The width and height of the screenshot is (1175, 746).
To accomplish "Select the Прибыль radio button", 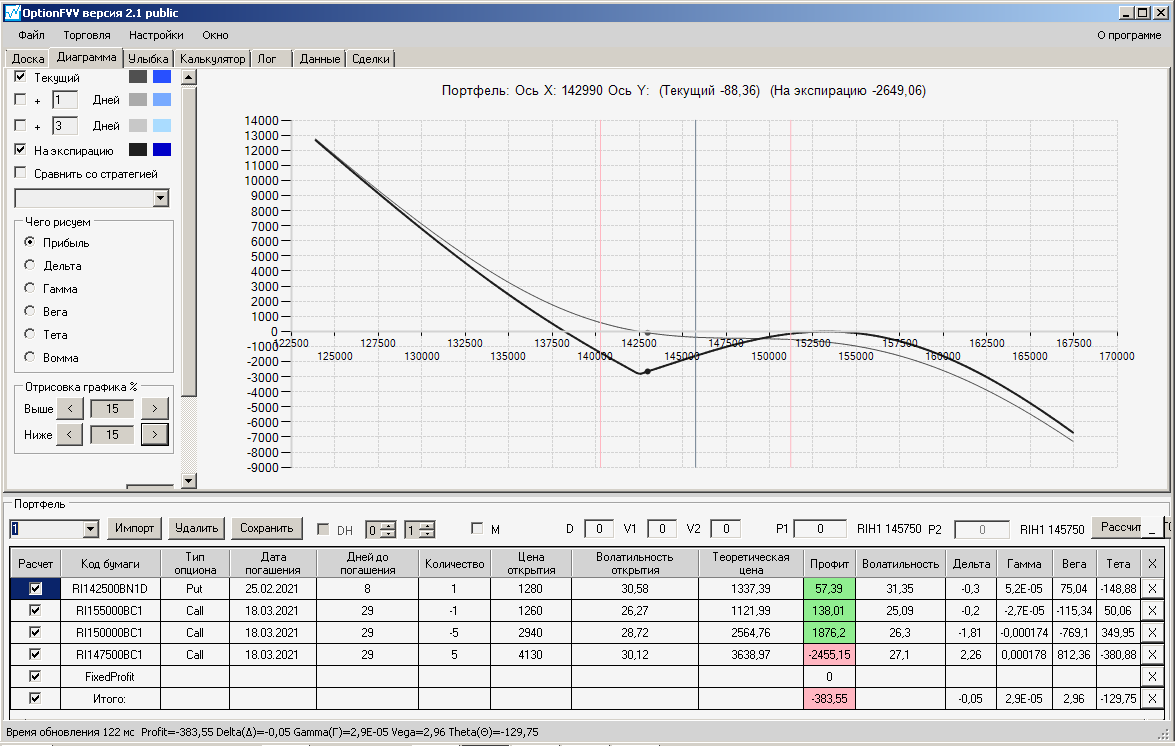I will click(x=30, y=242).
